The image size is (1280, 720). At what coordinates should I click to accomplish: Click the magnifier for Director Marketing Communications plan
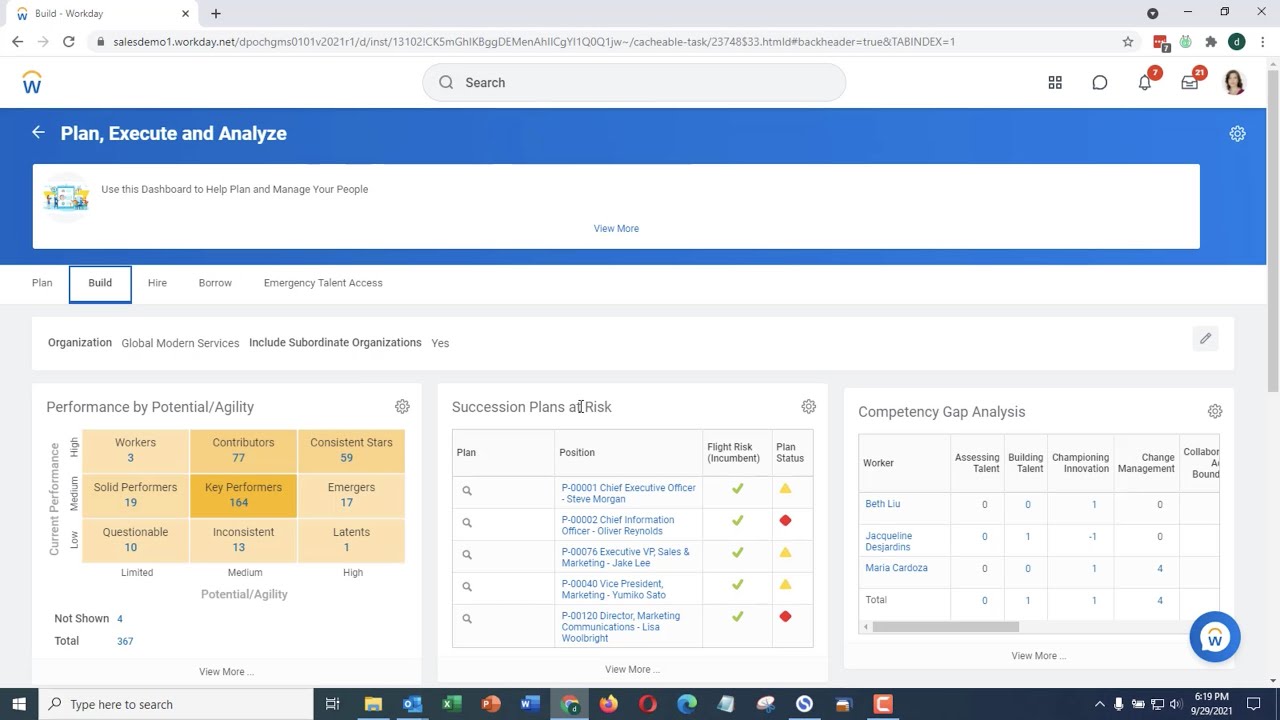point(466,619)
